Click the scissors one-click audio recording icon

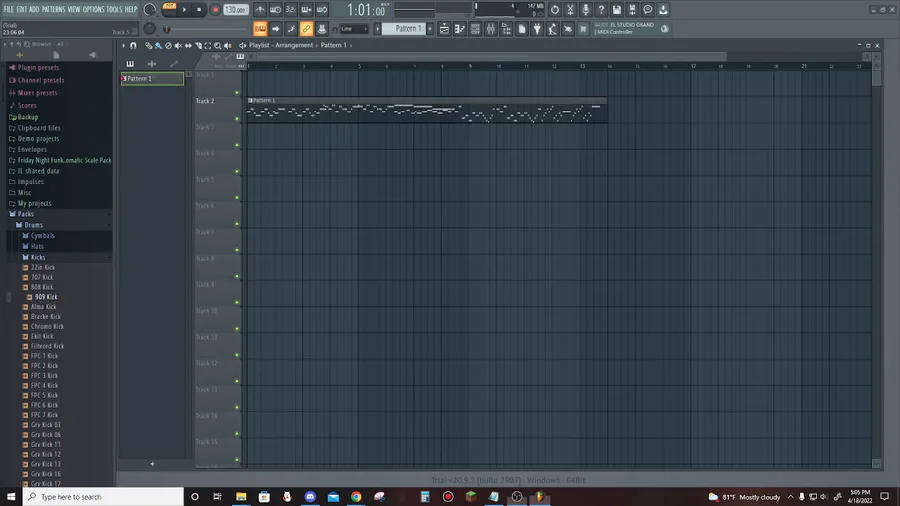[x=570, y=10]
